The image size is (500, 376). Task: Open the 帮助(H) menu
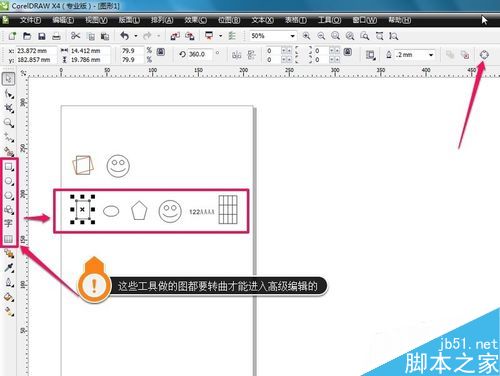pos(399,20)
